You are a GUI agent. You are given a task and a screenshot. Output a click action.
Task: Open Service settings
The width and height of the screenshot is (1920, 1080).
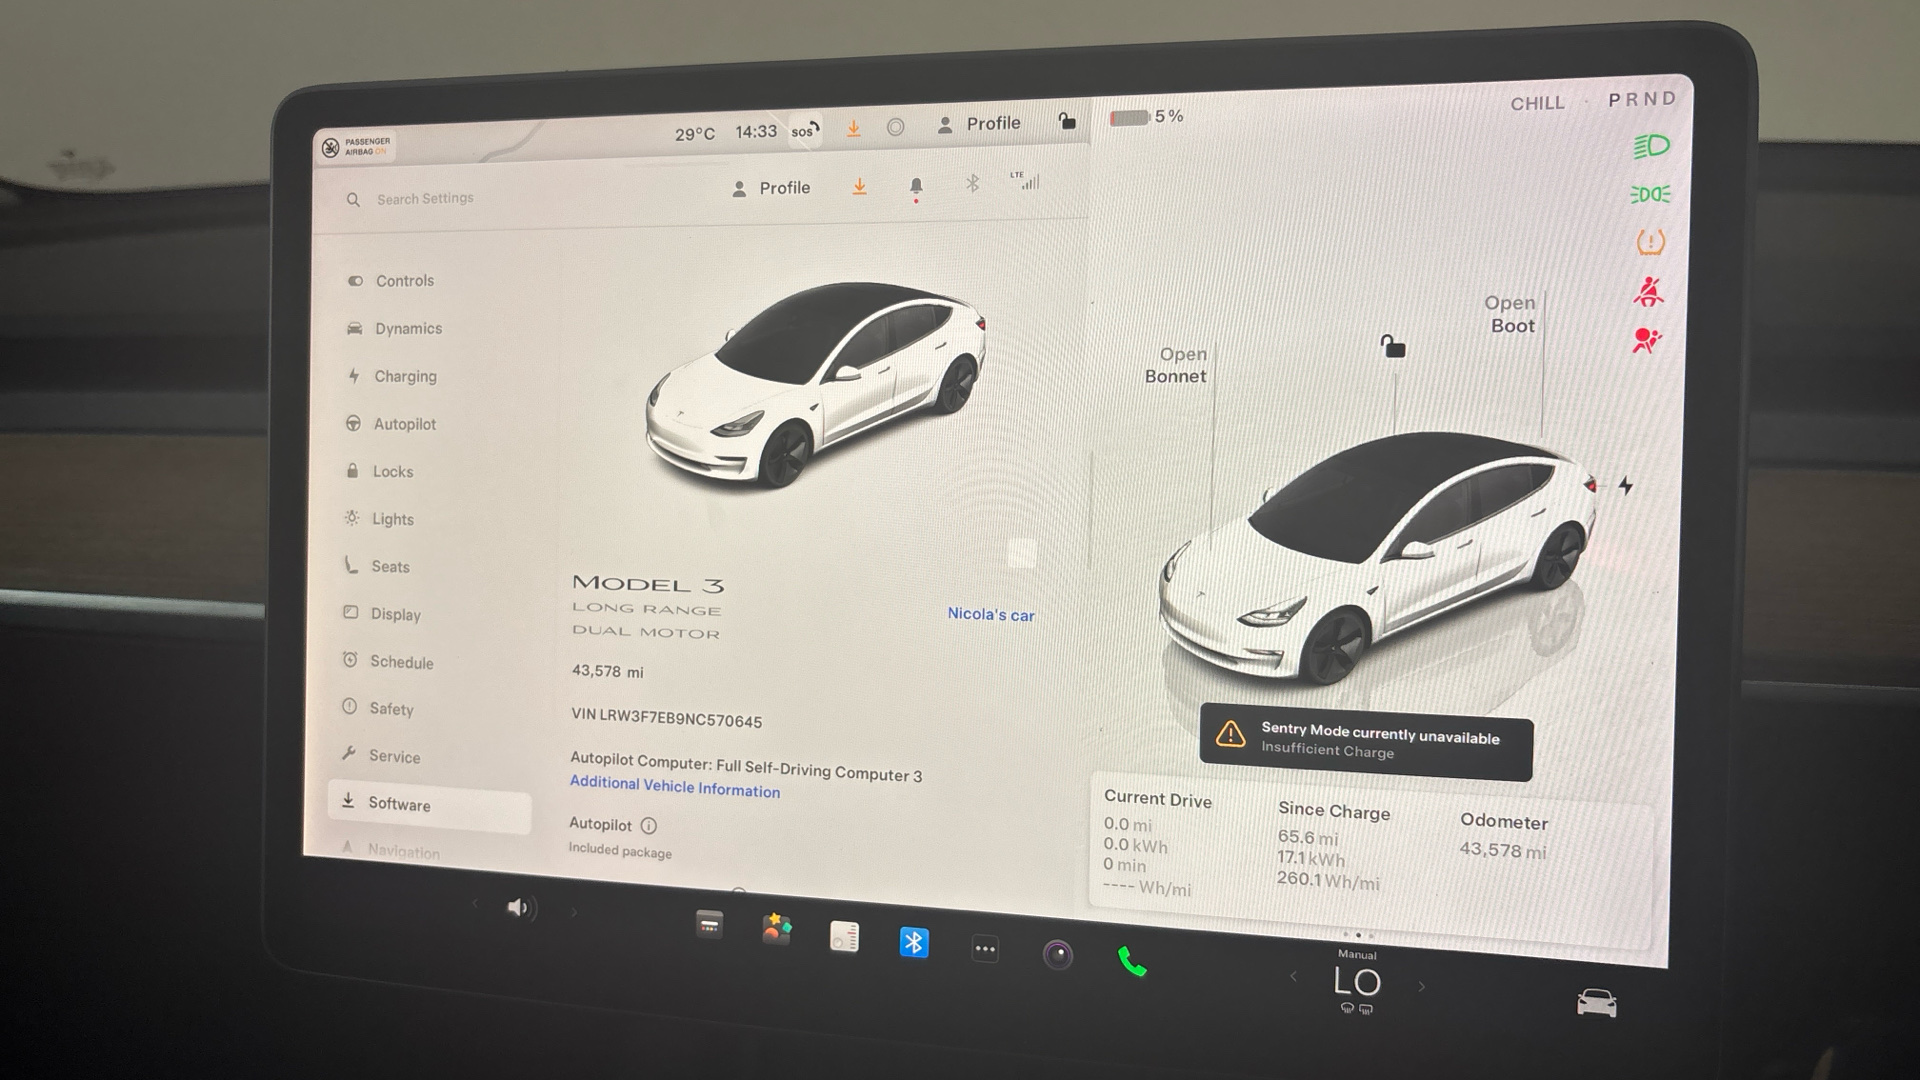tap(381, 756)
